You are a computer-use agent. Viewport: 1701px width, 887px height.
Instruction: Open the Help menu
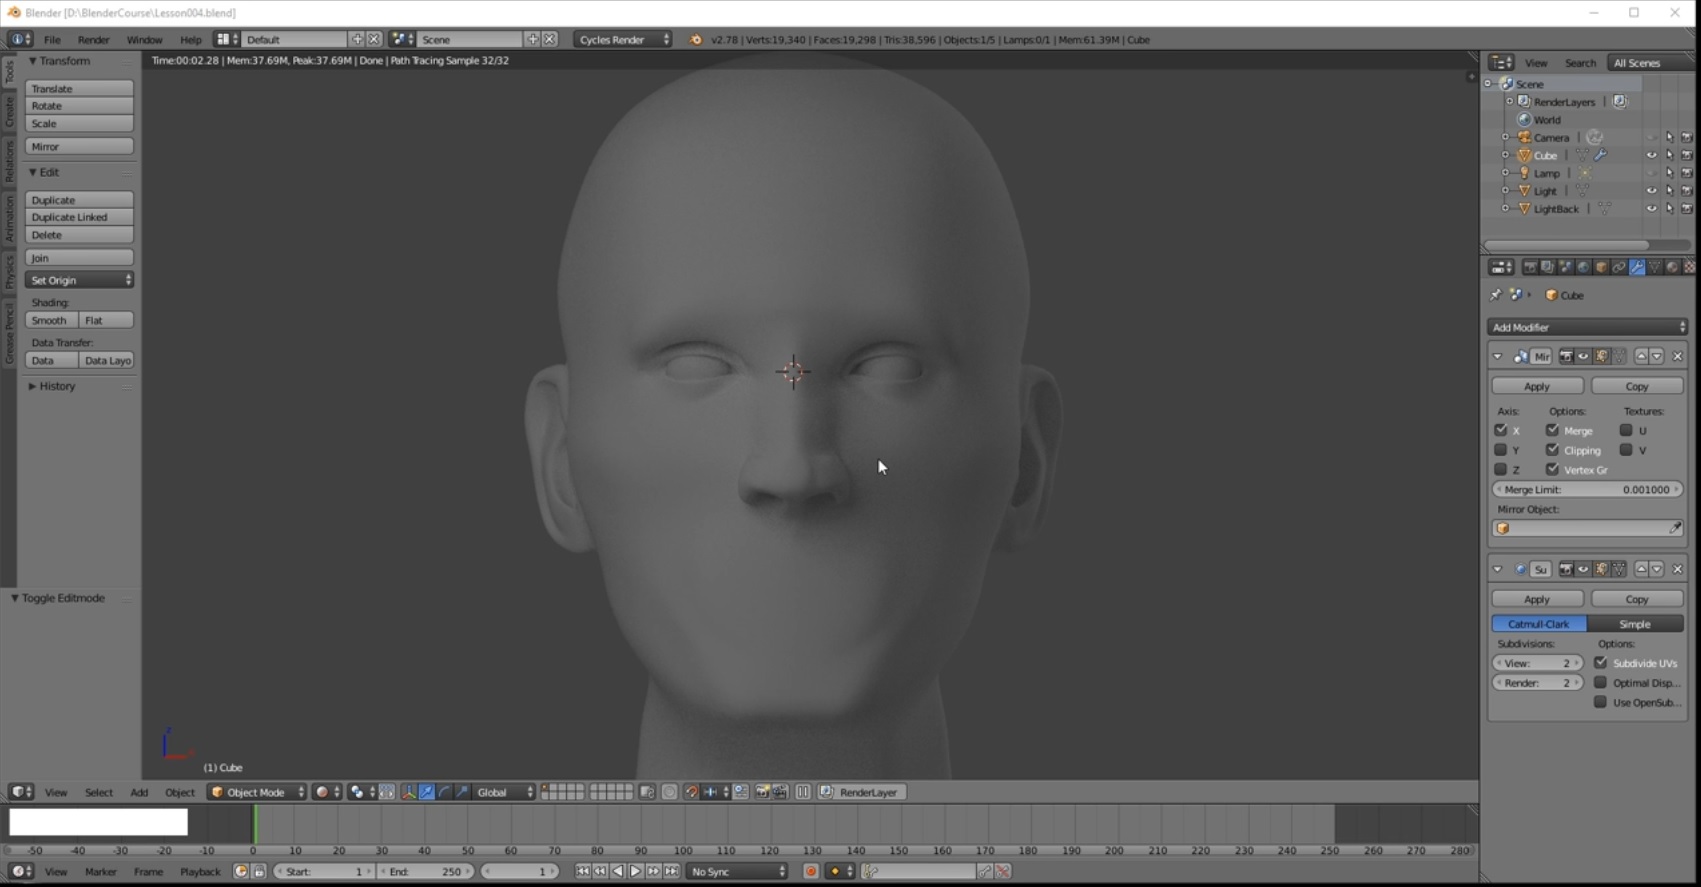click(190, 39)
